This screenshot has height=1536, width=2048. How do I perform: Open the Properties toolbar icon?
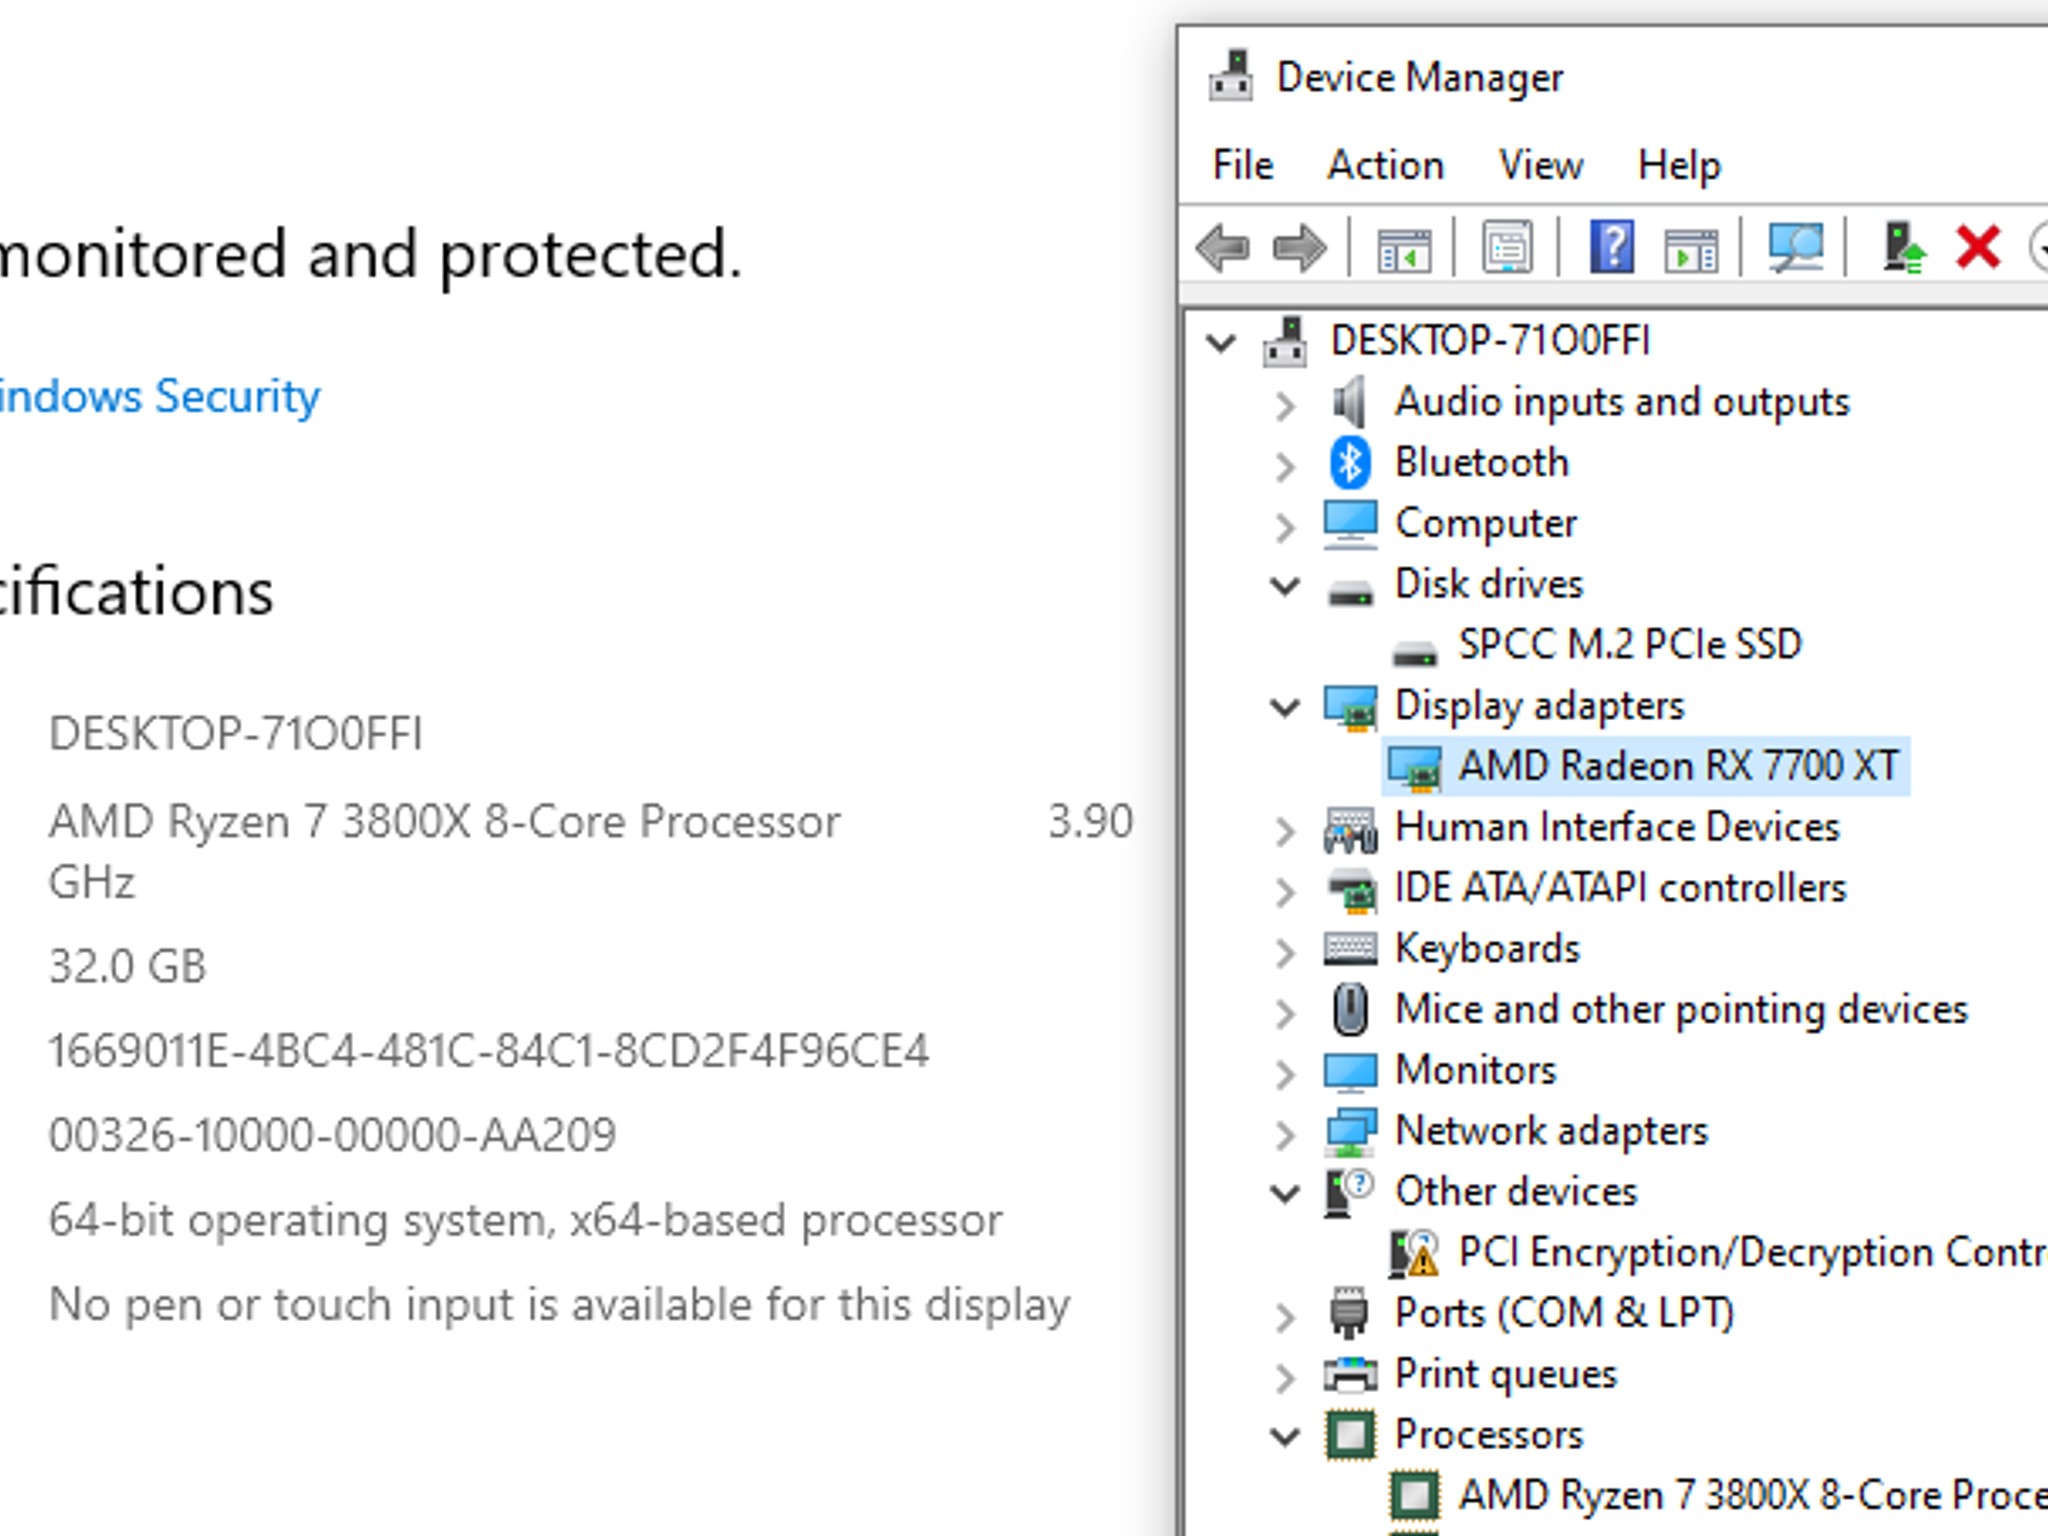pos(1507,247)
